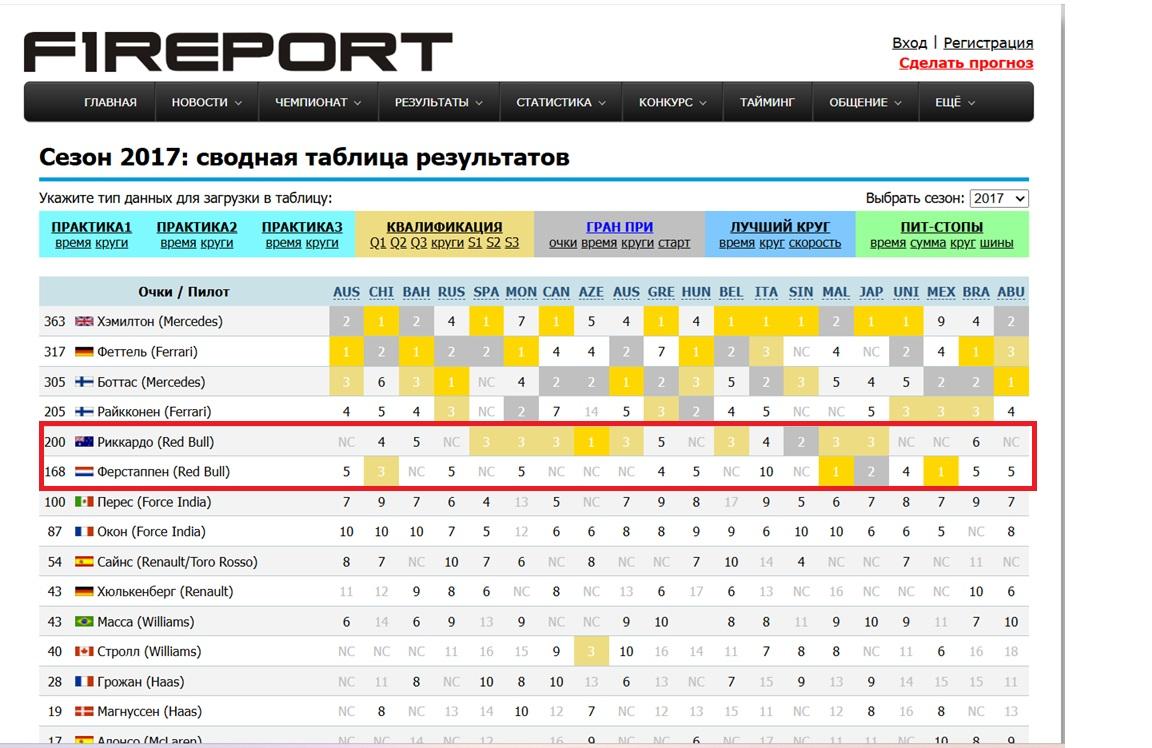Expand the КОНКУРС navigation menu

click(672, 102)
